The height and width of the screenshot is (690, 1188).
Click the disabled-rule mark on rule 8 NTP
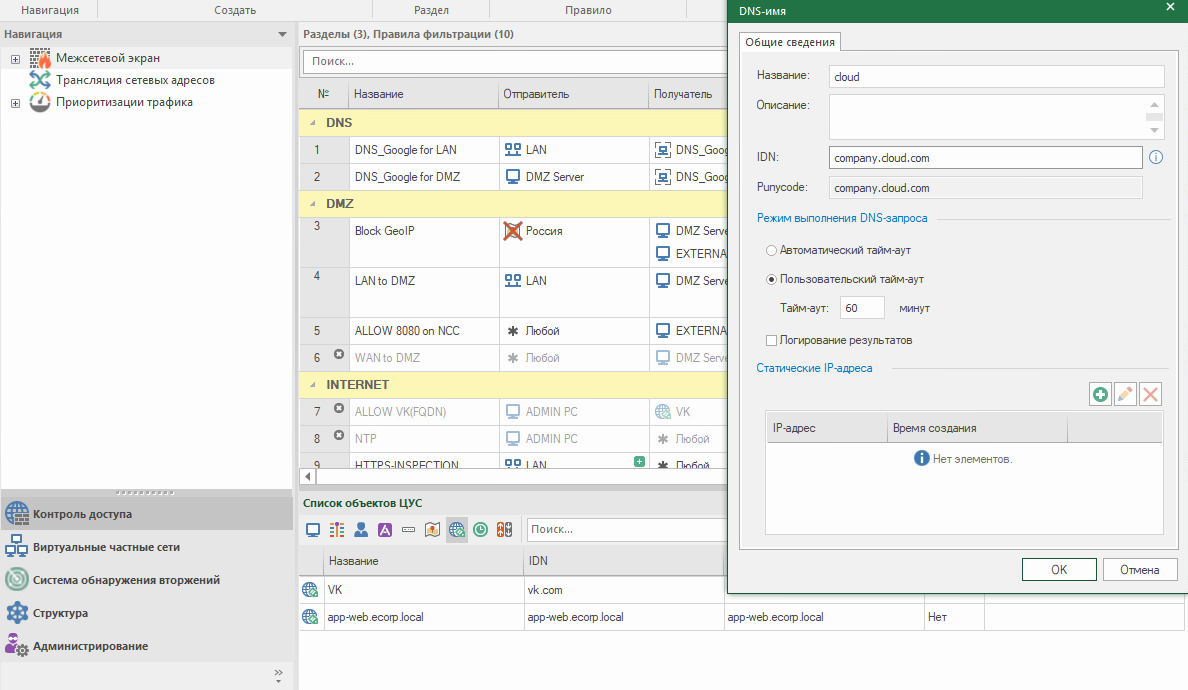point(339,436)
